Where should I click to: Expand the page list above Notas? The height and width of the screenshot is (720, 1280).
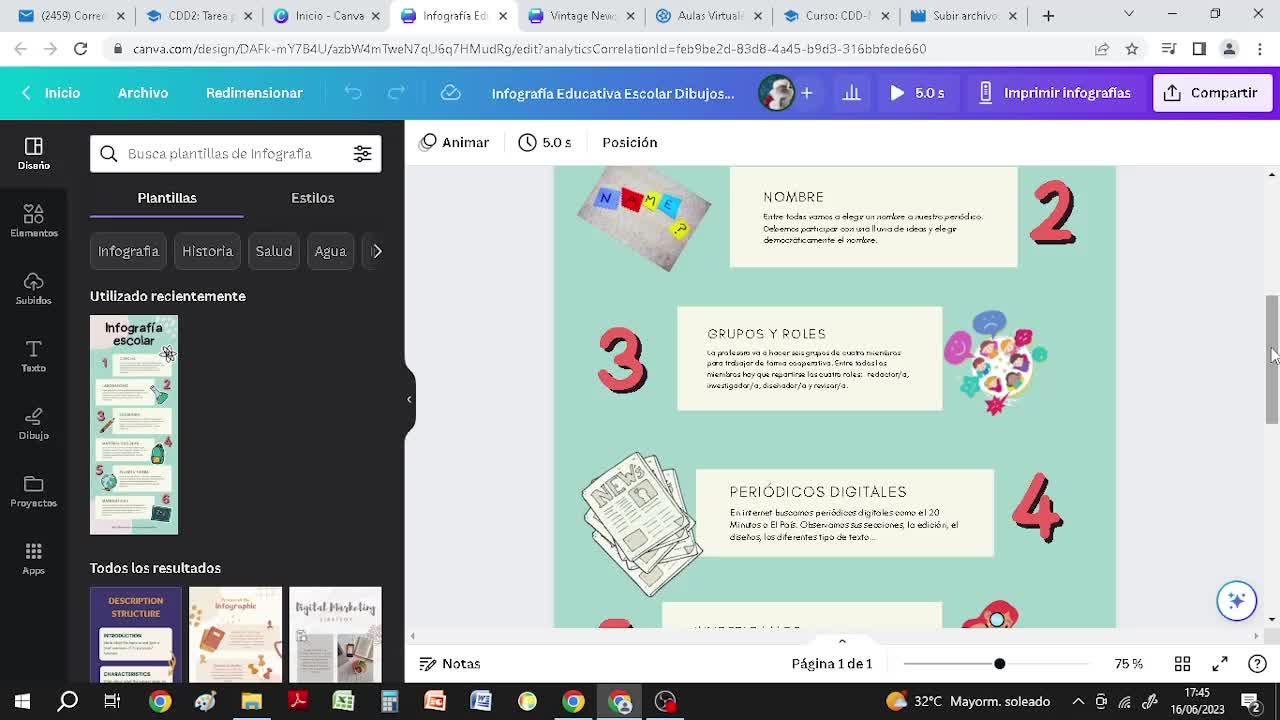pyautogui.click(x=842, y=641)
